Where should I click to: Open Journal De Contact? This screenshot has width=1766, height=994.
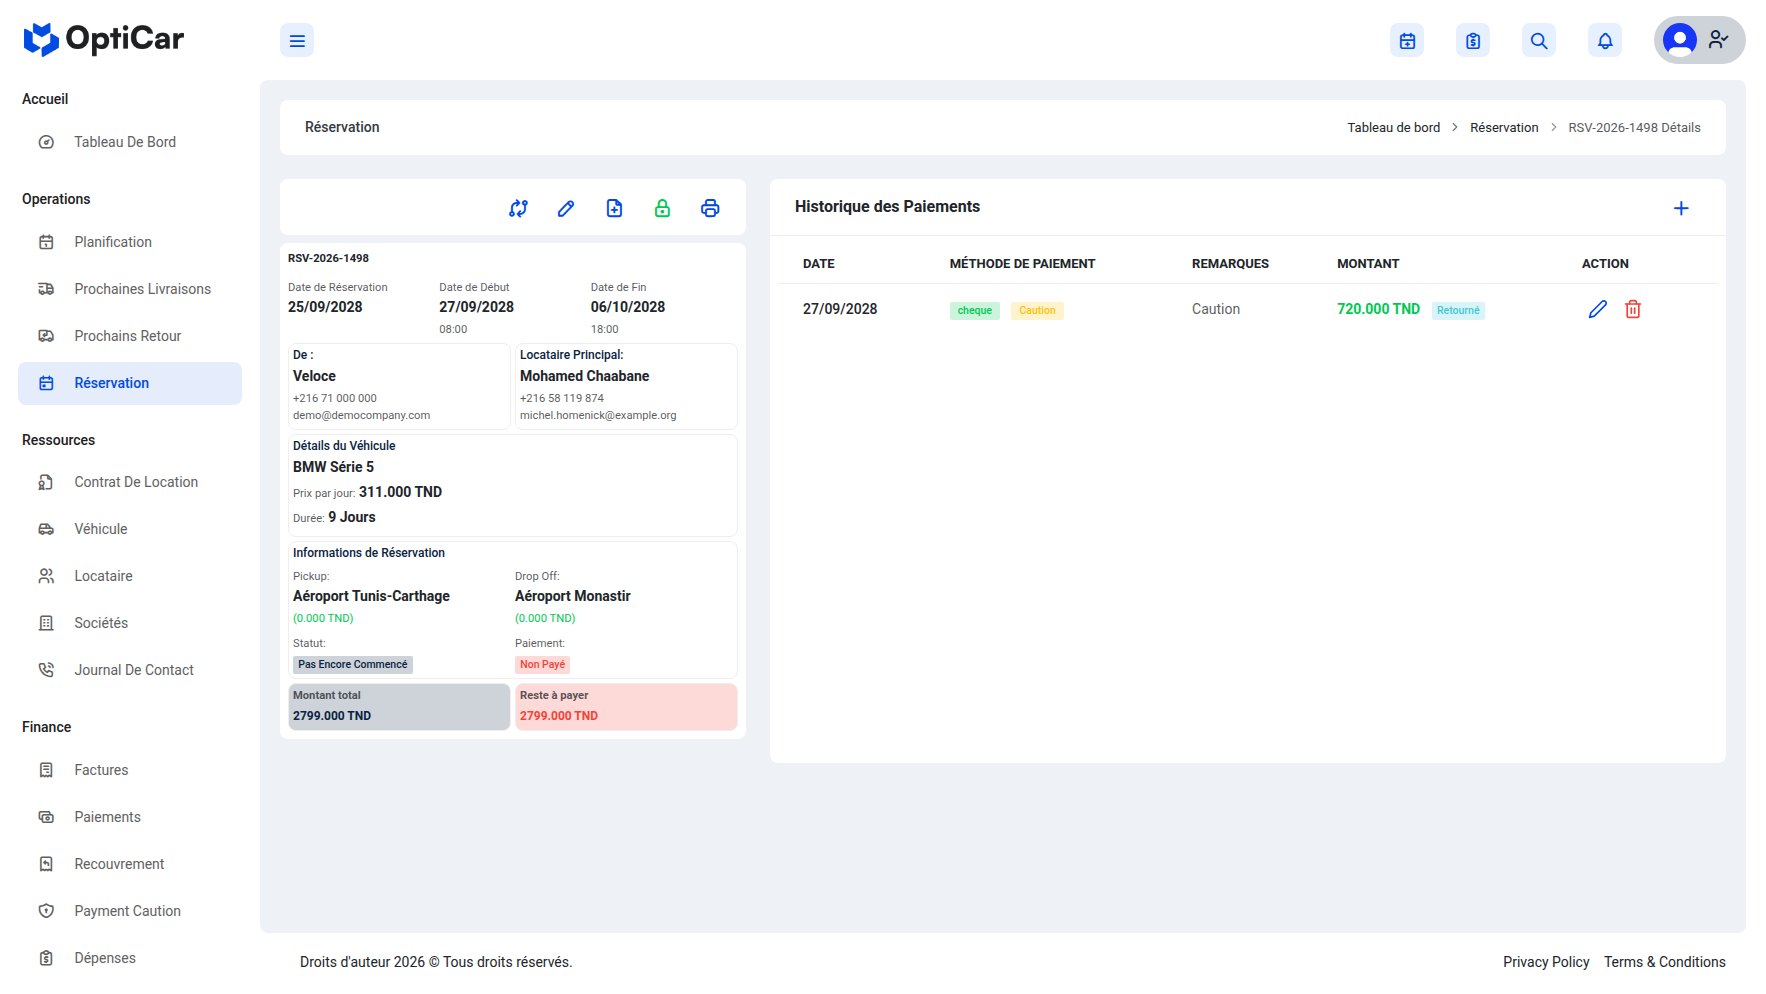pyautogui.click(x=130, y=670)
